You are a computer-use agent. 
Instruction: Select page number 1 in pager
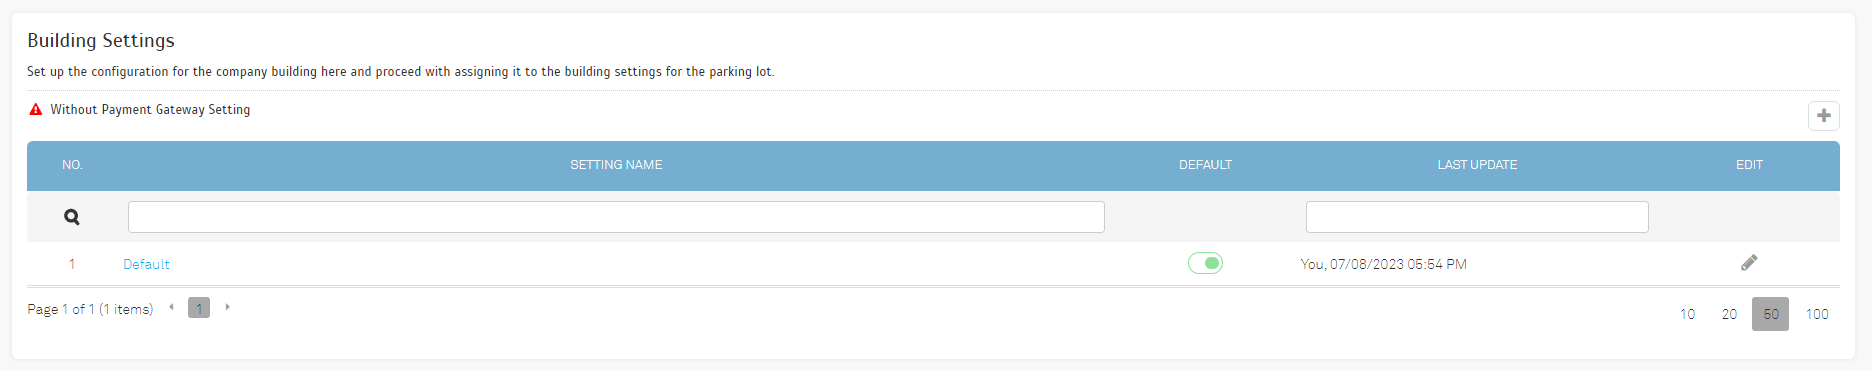pyautogui.click(x=199, y=308)
